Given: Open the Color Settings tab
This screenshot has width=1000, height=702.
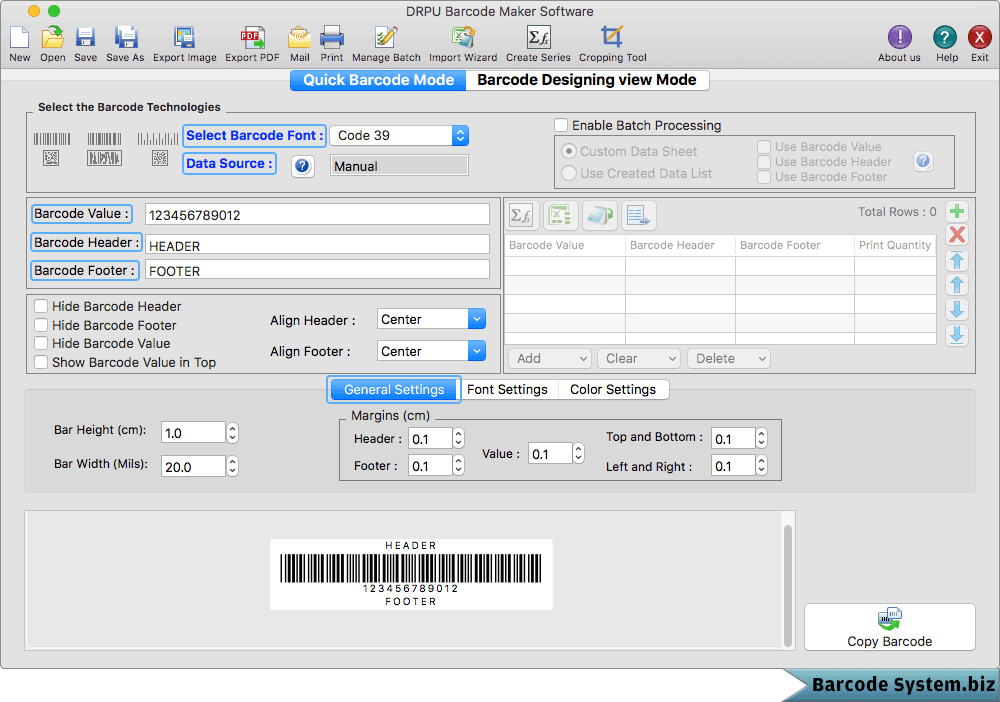Looking at the screenshot, I should pyautogui.click(x=613, y=390).
